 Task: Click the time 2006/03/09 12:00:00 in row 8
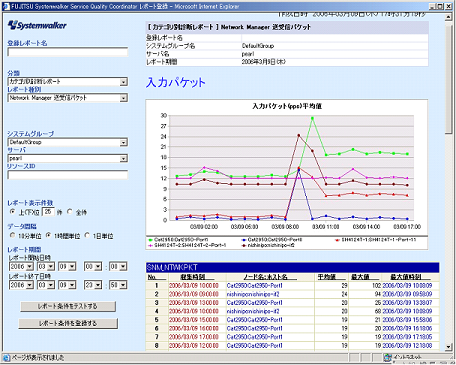click(x=193, y=346)
